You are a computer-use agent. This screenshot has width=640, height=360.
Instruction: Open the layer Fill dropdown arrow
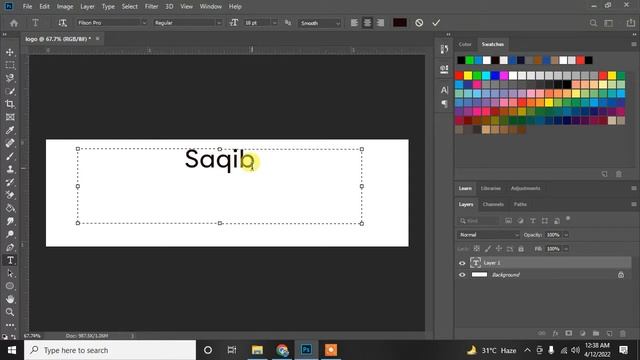(566, 249)
